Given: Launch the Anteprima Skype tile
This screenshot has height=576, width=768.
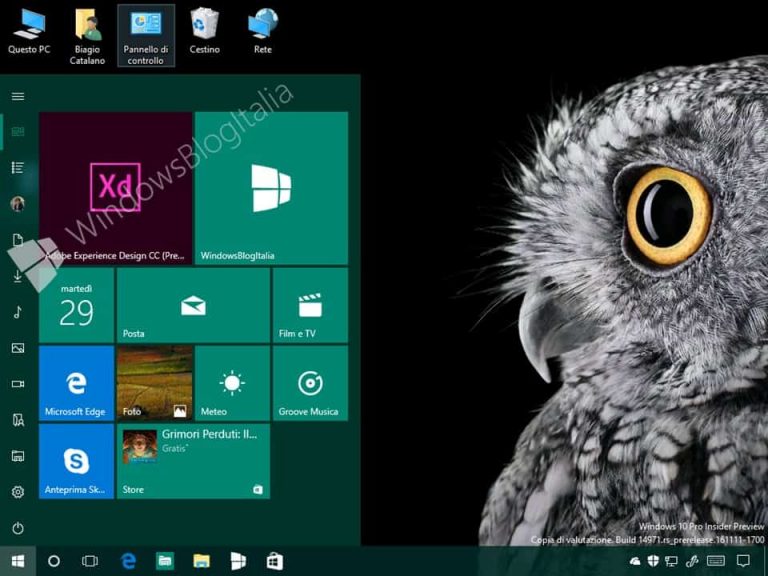Looking at the screenshot, I should coord(76,461).
